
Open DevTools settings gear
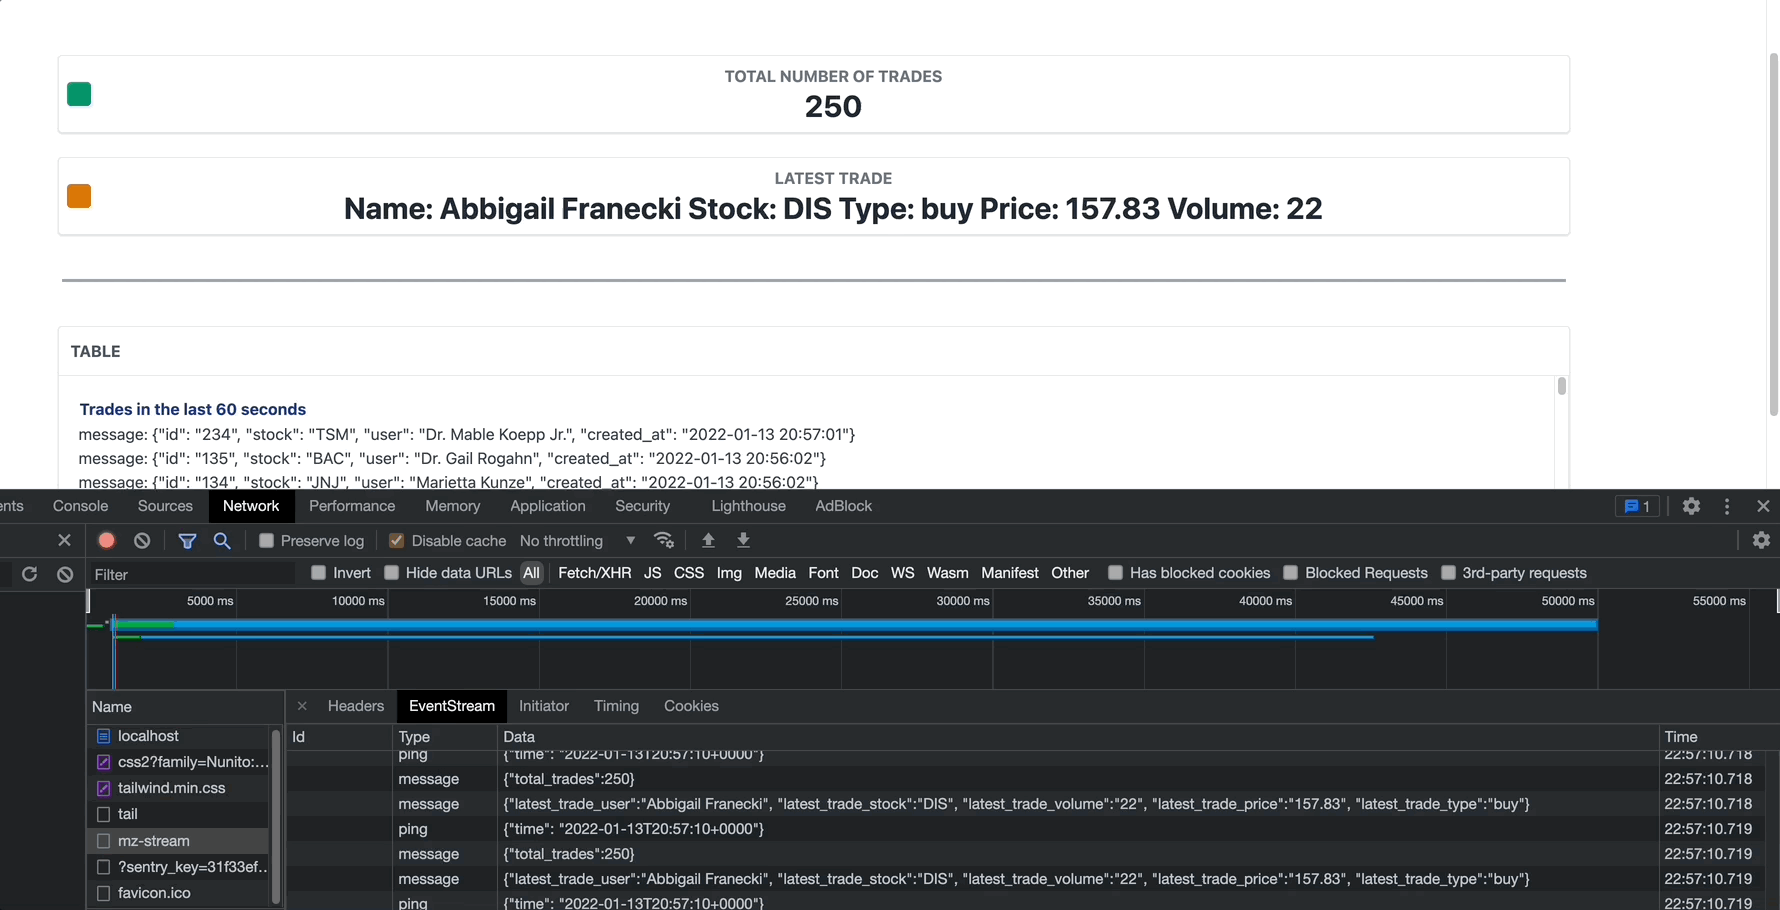pos(1691,506)
